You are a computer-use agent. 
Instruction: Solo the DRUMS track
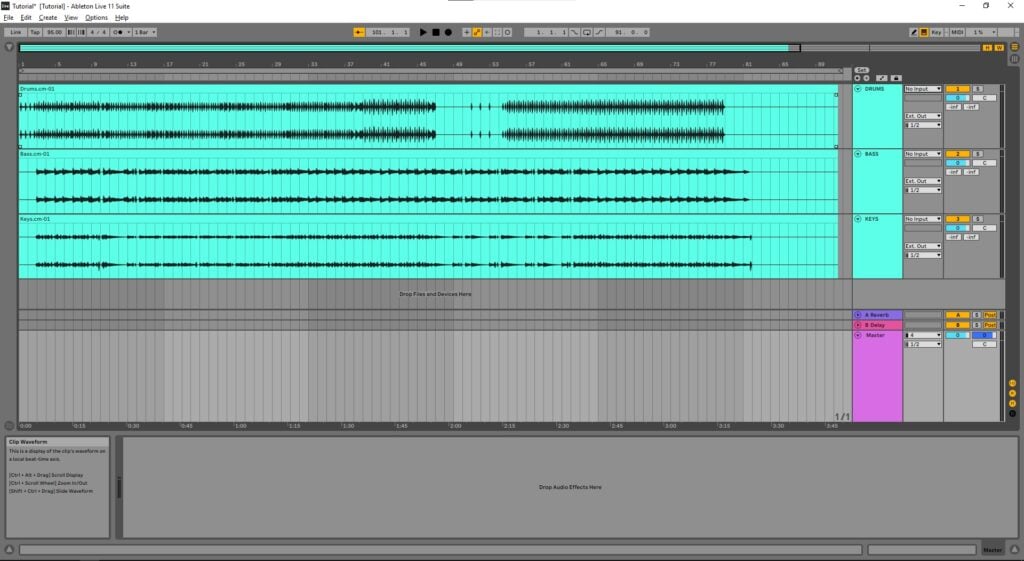pyautogui.click(x=978, y=89)
